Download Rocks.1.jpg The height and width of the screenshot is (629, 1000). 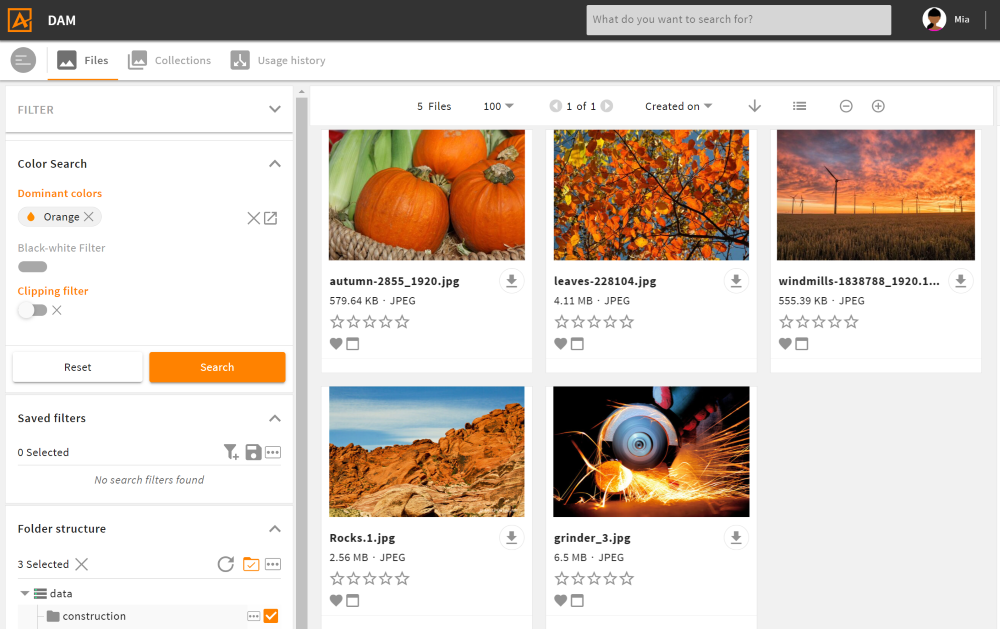(x=511, y=538)
